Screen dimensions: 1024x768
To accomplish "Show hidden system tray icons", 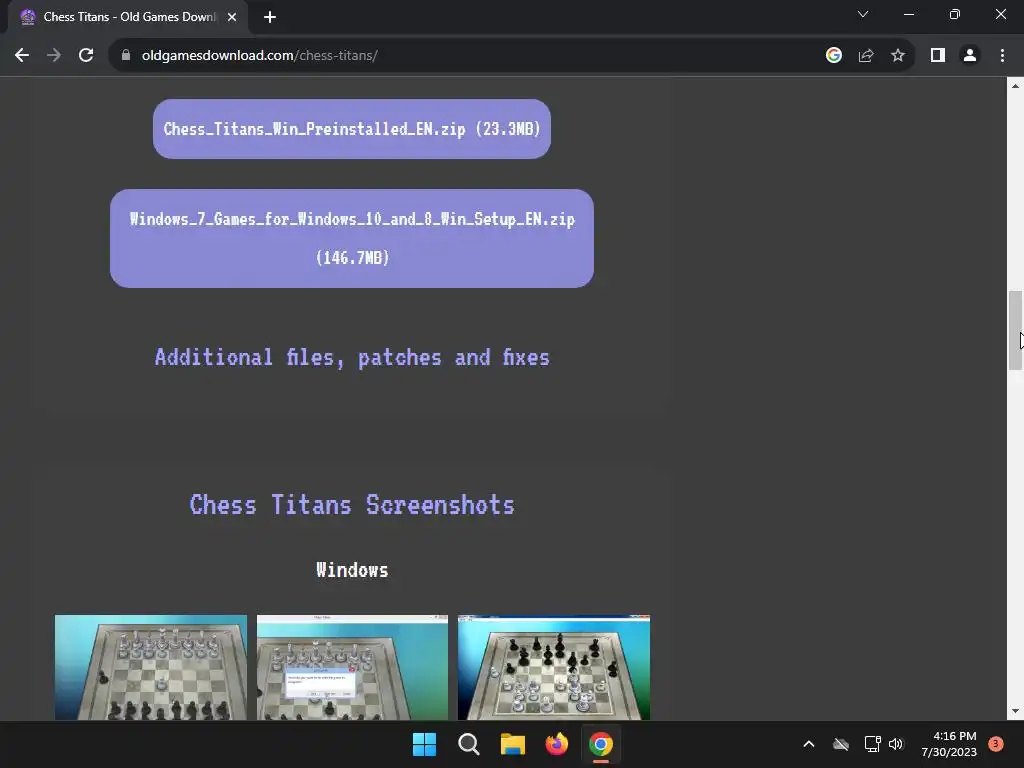I will click(808, 744).
